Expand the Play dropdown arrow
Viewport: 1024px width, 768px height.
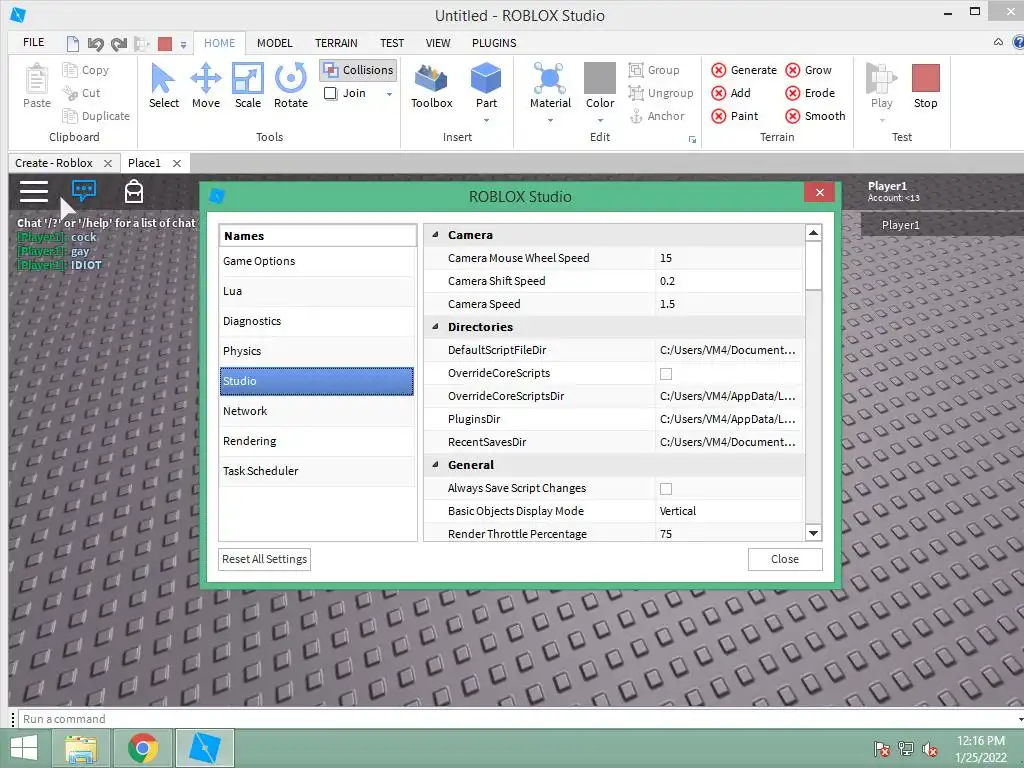(882, 121)
